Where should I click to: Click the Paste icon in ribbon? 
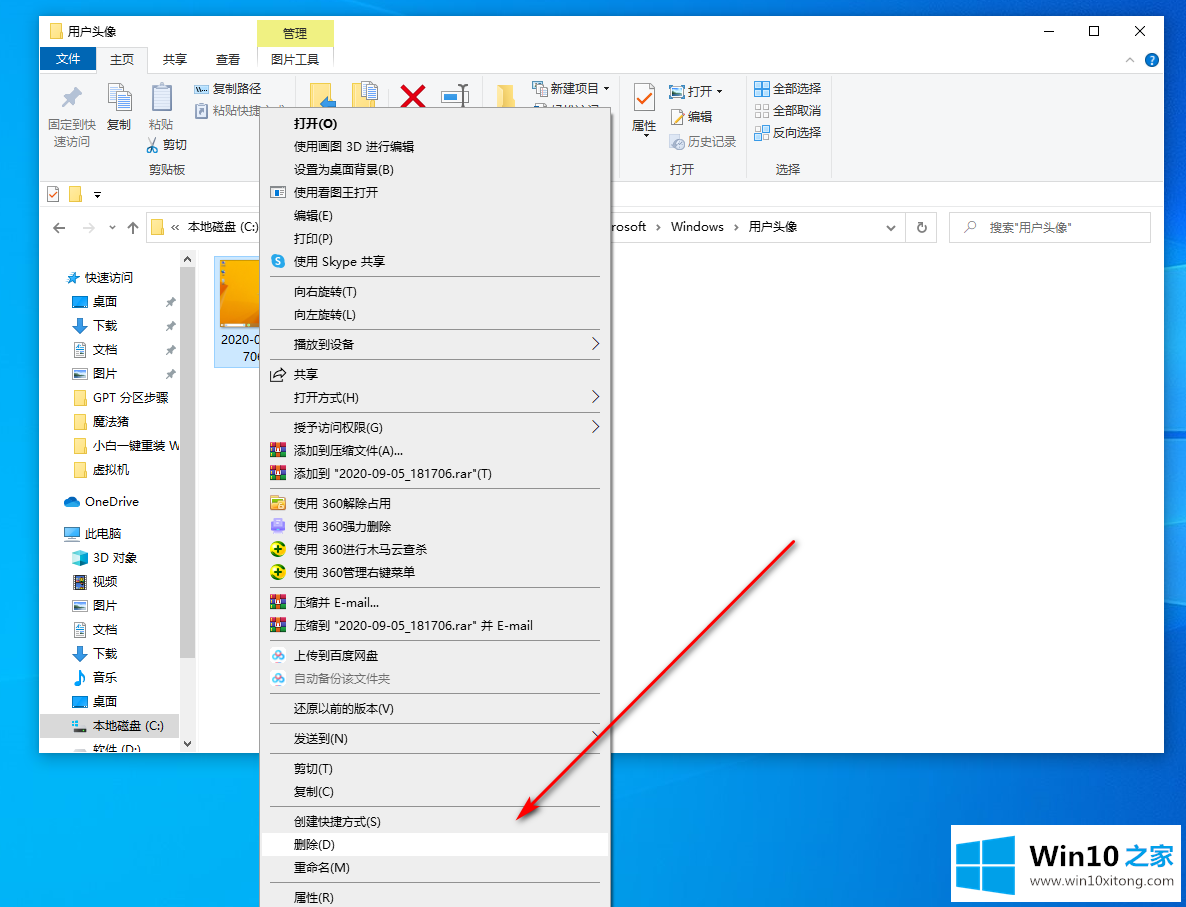(x=161, y=98)
